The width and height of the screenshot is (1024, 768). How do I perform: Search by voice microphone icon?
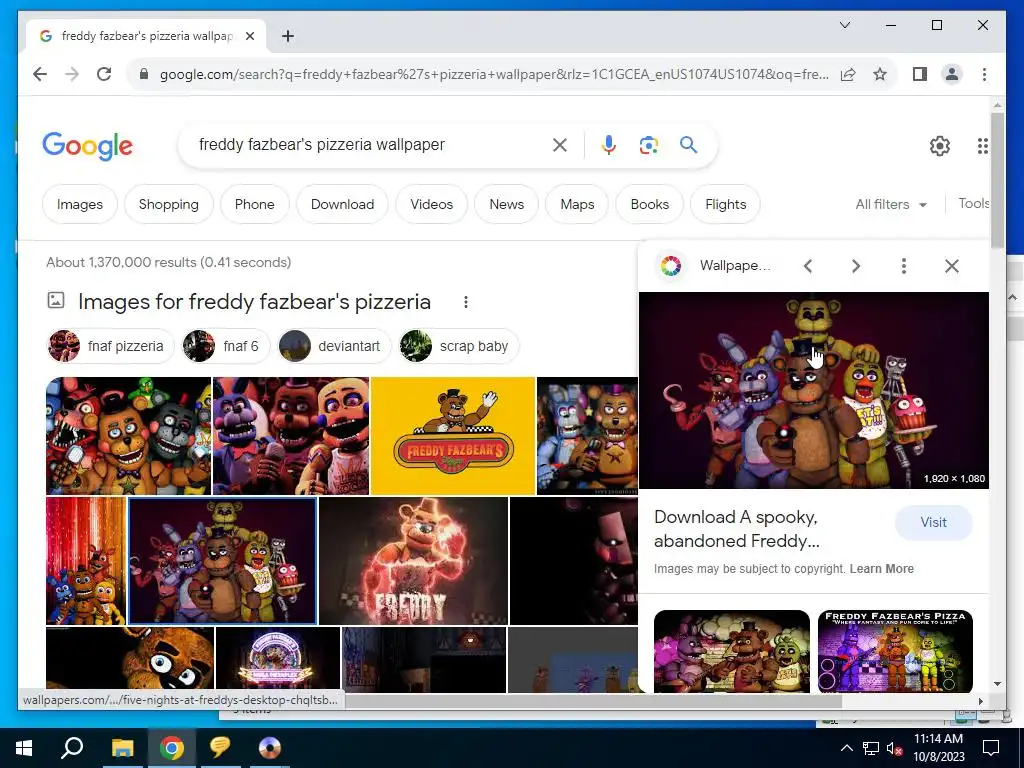(x=609, y=145)
